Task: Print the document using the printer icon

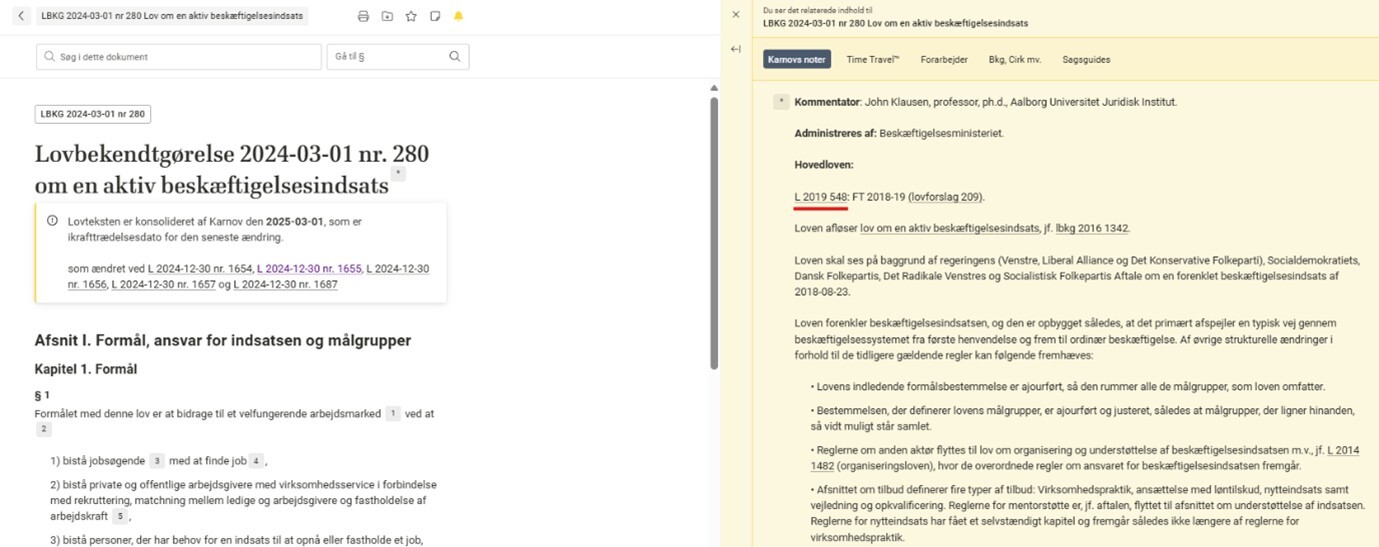Action: click(x=363, y=17)
